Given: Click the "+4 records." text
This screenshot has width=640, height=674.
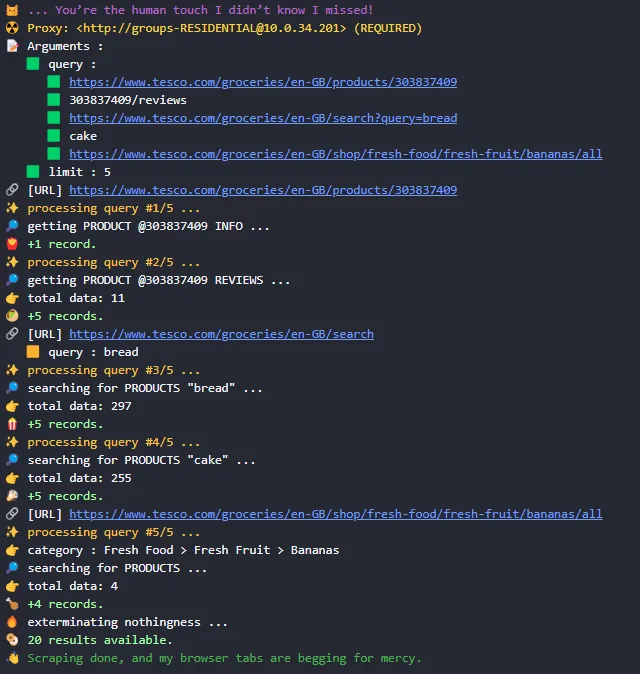Looking at the screenshot, I should tap(65, 604).
